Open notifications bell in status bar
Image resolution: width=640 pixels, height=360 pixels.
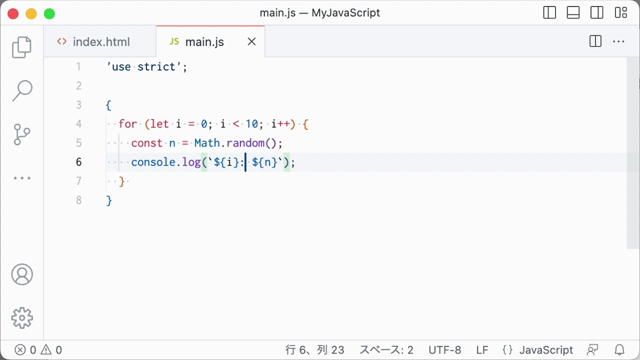click(x=620, y=350)
